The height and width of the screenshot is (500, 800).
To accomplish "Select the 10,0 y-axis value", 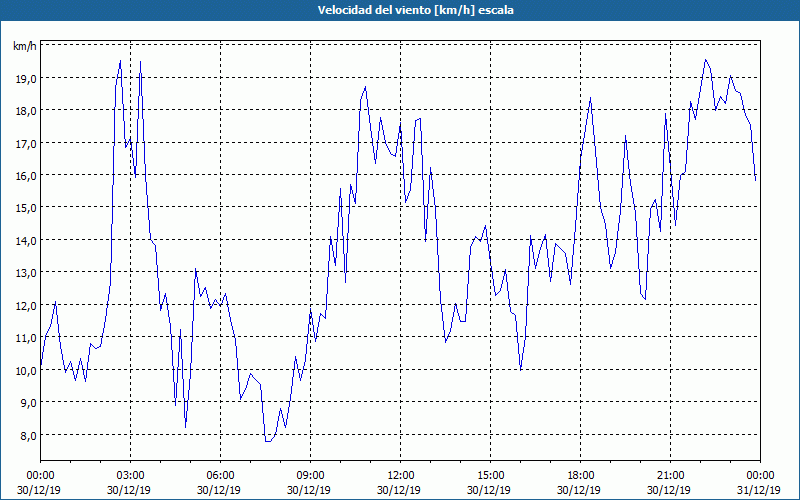I will point(26,370).
